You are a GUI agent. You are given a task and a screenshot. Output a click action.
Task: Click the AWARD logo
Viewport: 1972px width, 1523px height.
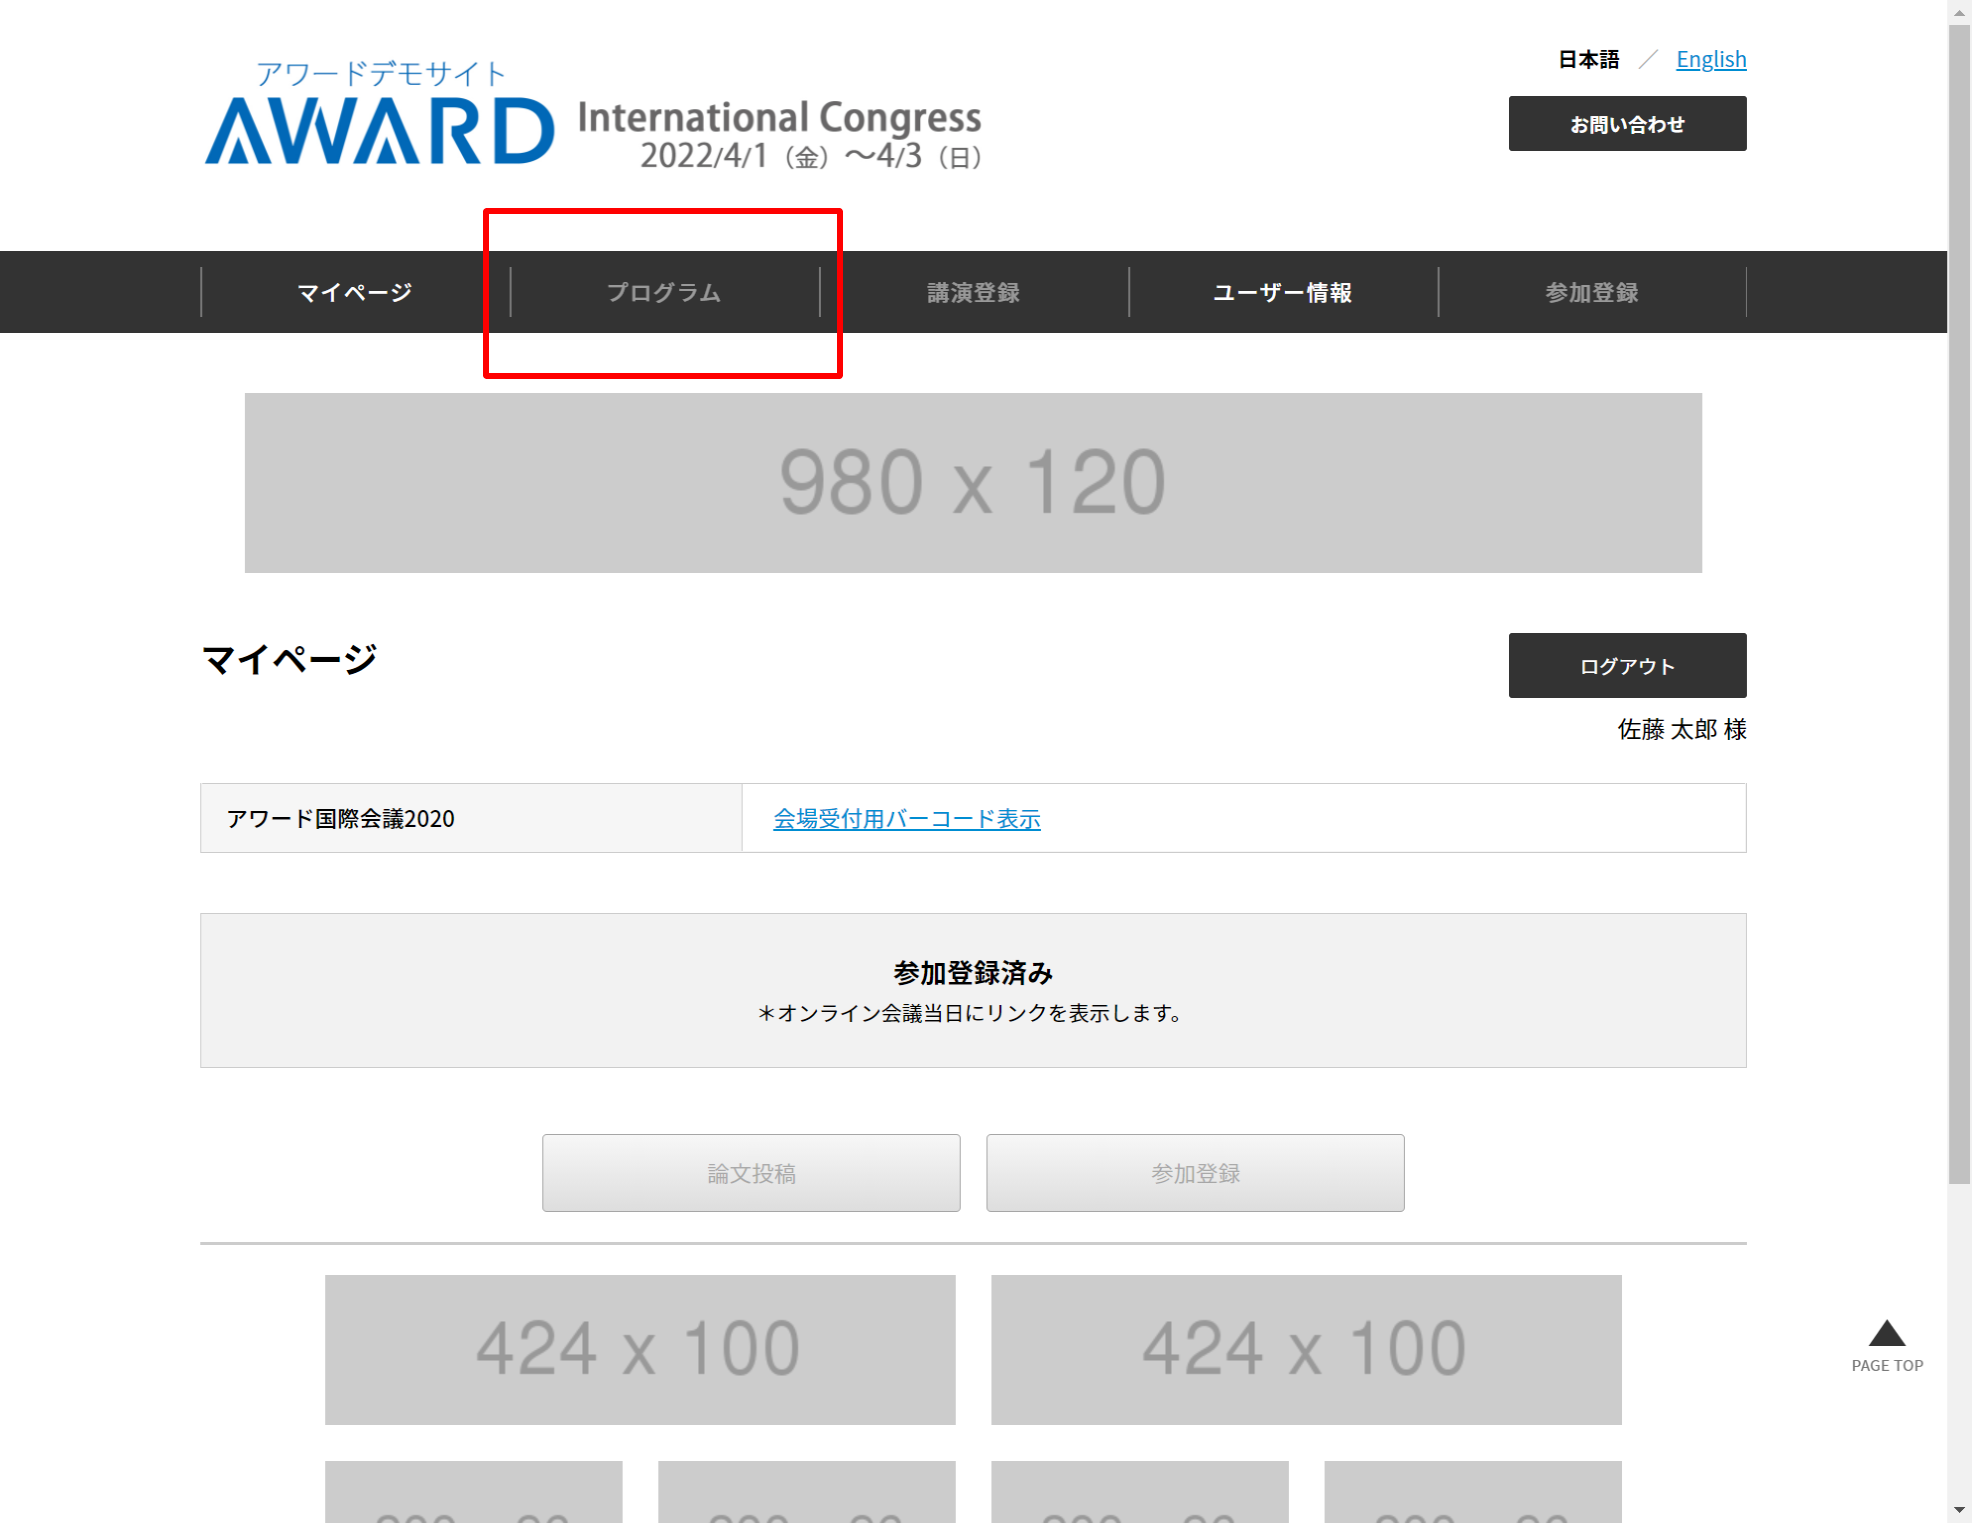click(x=379, y=129)
